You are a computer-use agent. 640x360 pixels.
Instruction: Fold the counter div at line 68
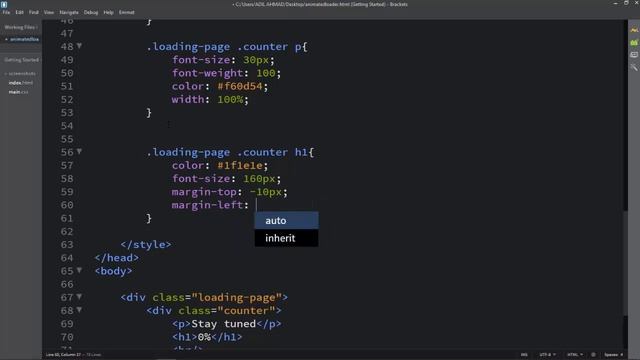[80, 310]
